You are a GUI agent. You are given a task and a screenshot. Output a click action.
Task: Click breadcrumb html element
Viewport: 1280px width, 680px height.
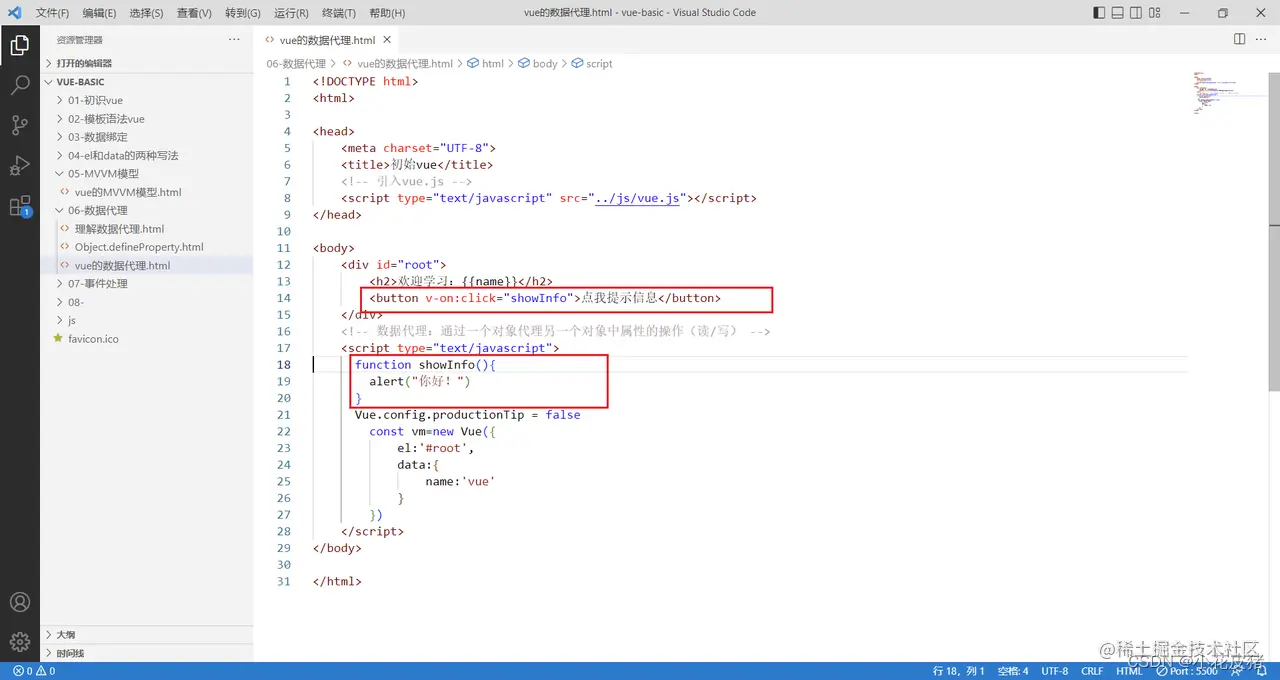point(486,63)
